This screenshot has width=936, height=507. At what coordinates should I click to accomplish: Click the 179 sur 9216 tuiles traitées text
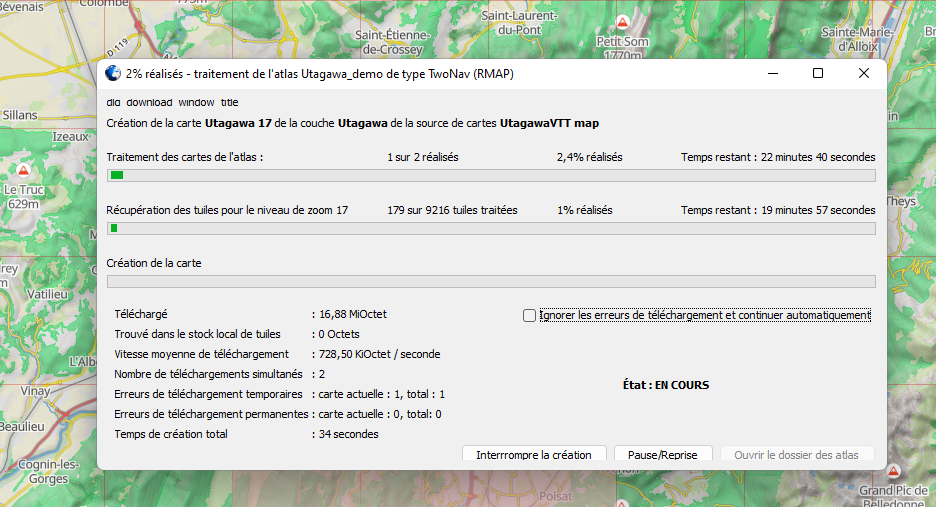point(452,210)
